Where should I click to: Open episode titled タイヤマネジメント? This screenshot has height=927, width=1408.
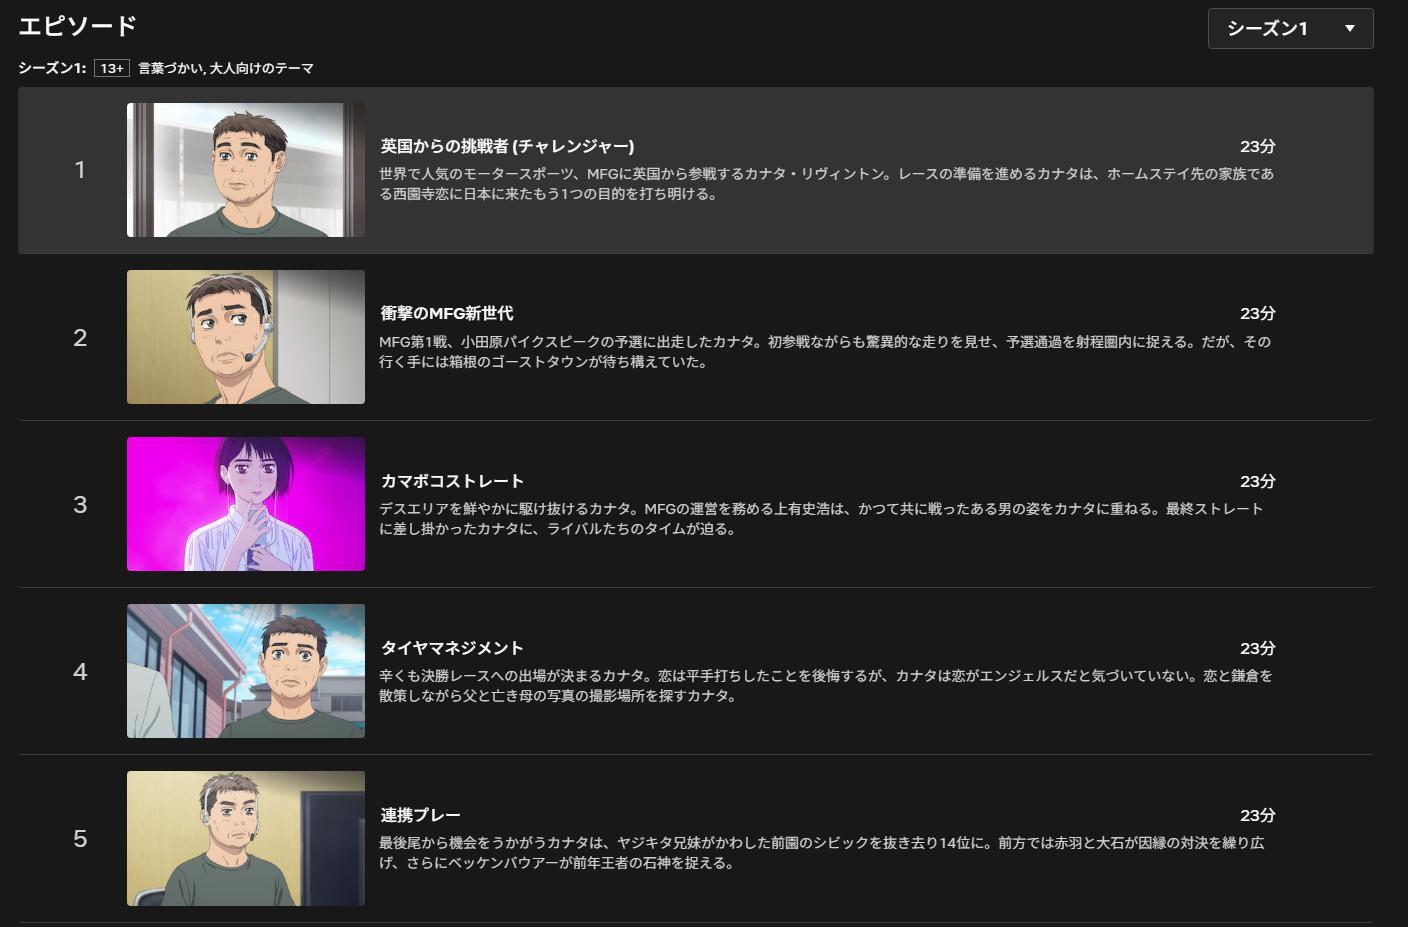click(x=452, y=648)
